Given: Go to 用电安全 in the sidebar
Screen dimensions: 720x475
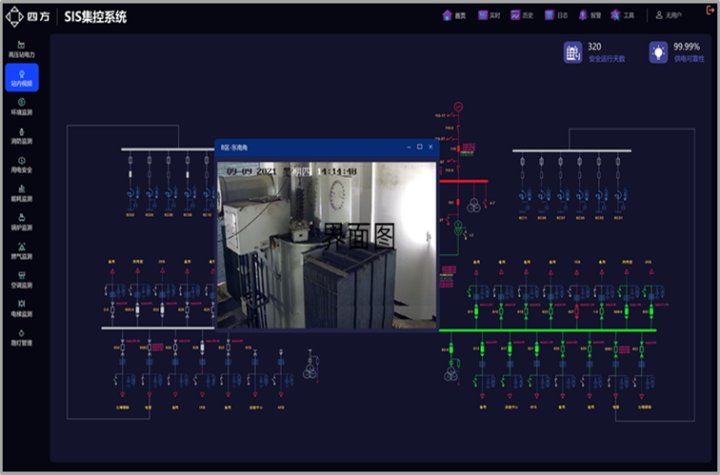Looking at the screenshot, I should point(21,164).
